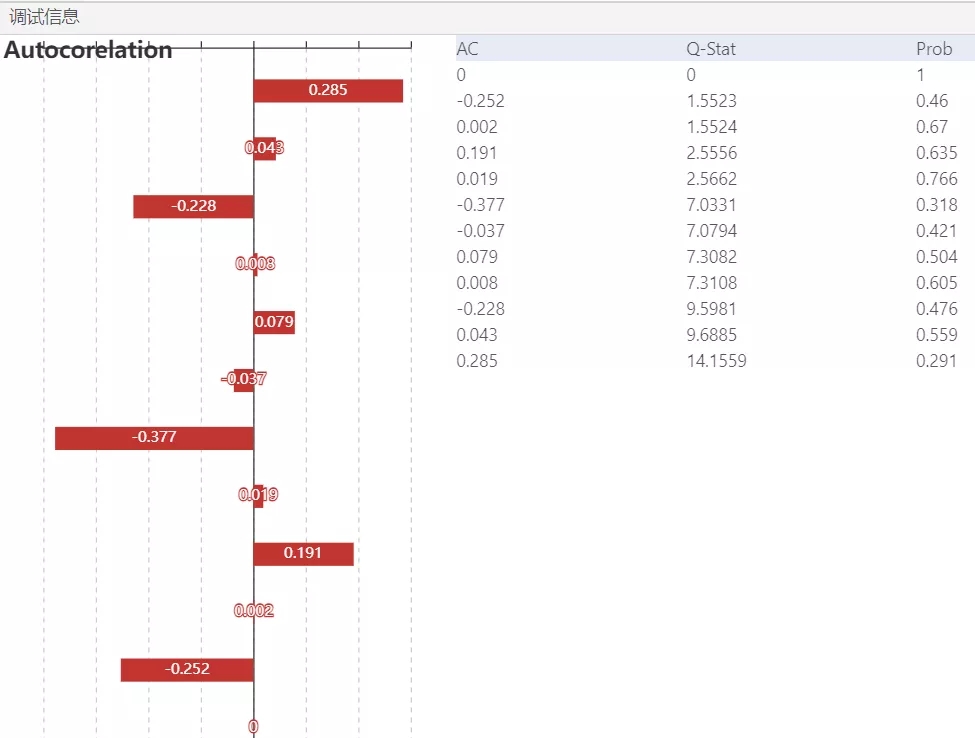975x738 pixels.
Task: Select the 0.318 Prob cell
Action: (x=936, y=205)
